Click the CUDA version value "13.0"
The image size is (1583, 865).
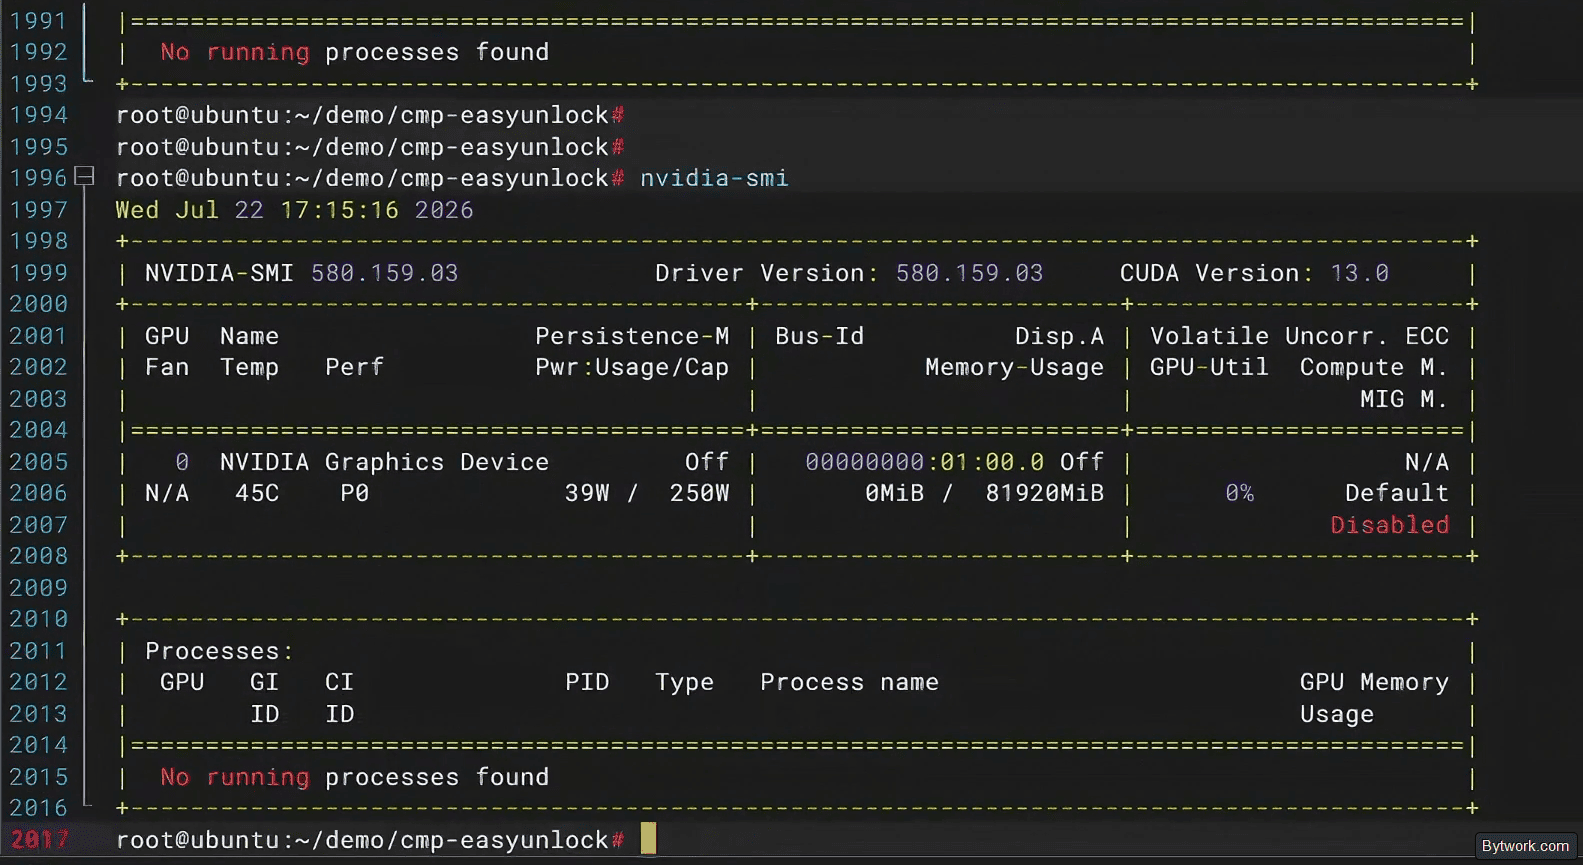click(1359, 273)
